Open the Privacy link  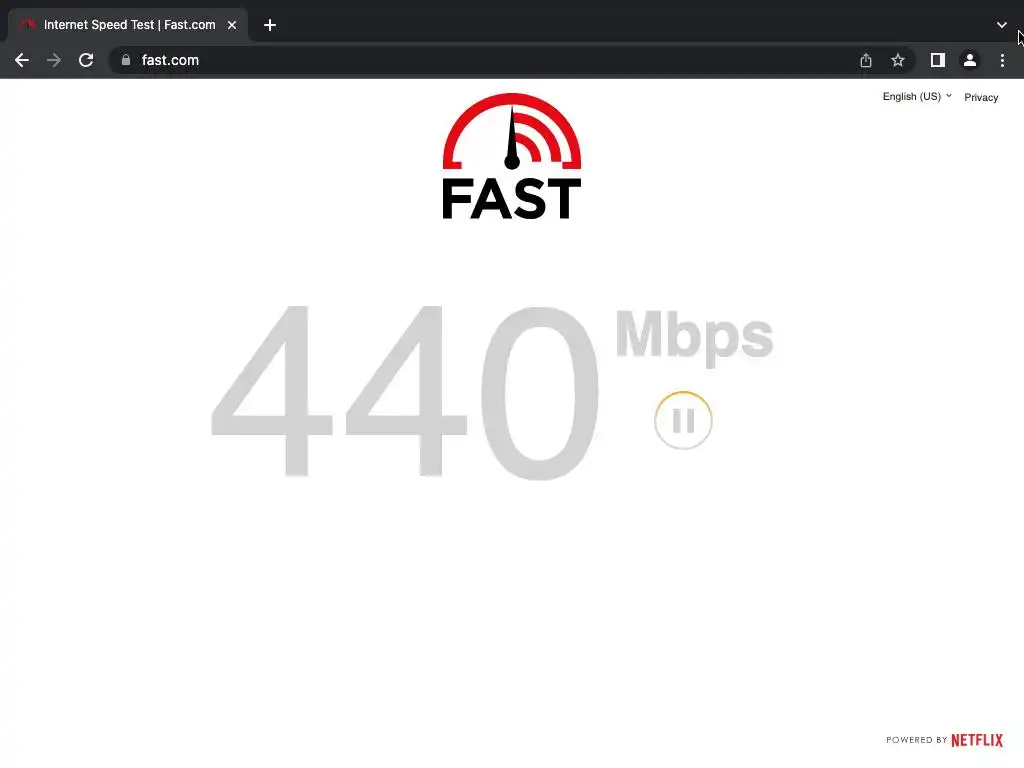[x=981, y=97]
